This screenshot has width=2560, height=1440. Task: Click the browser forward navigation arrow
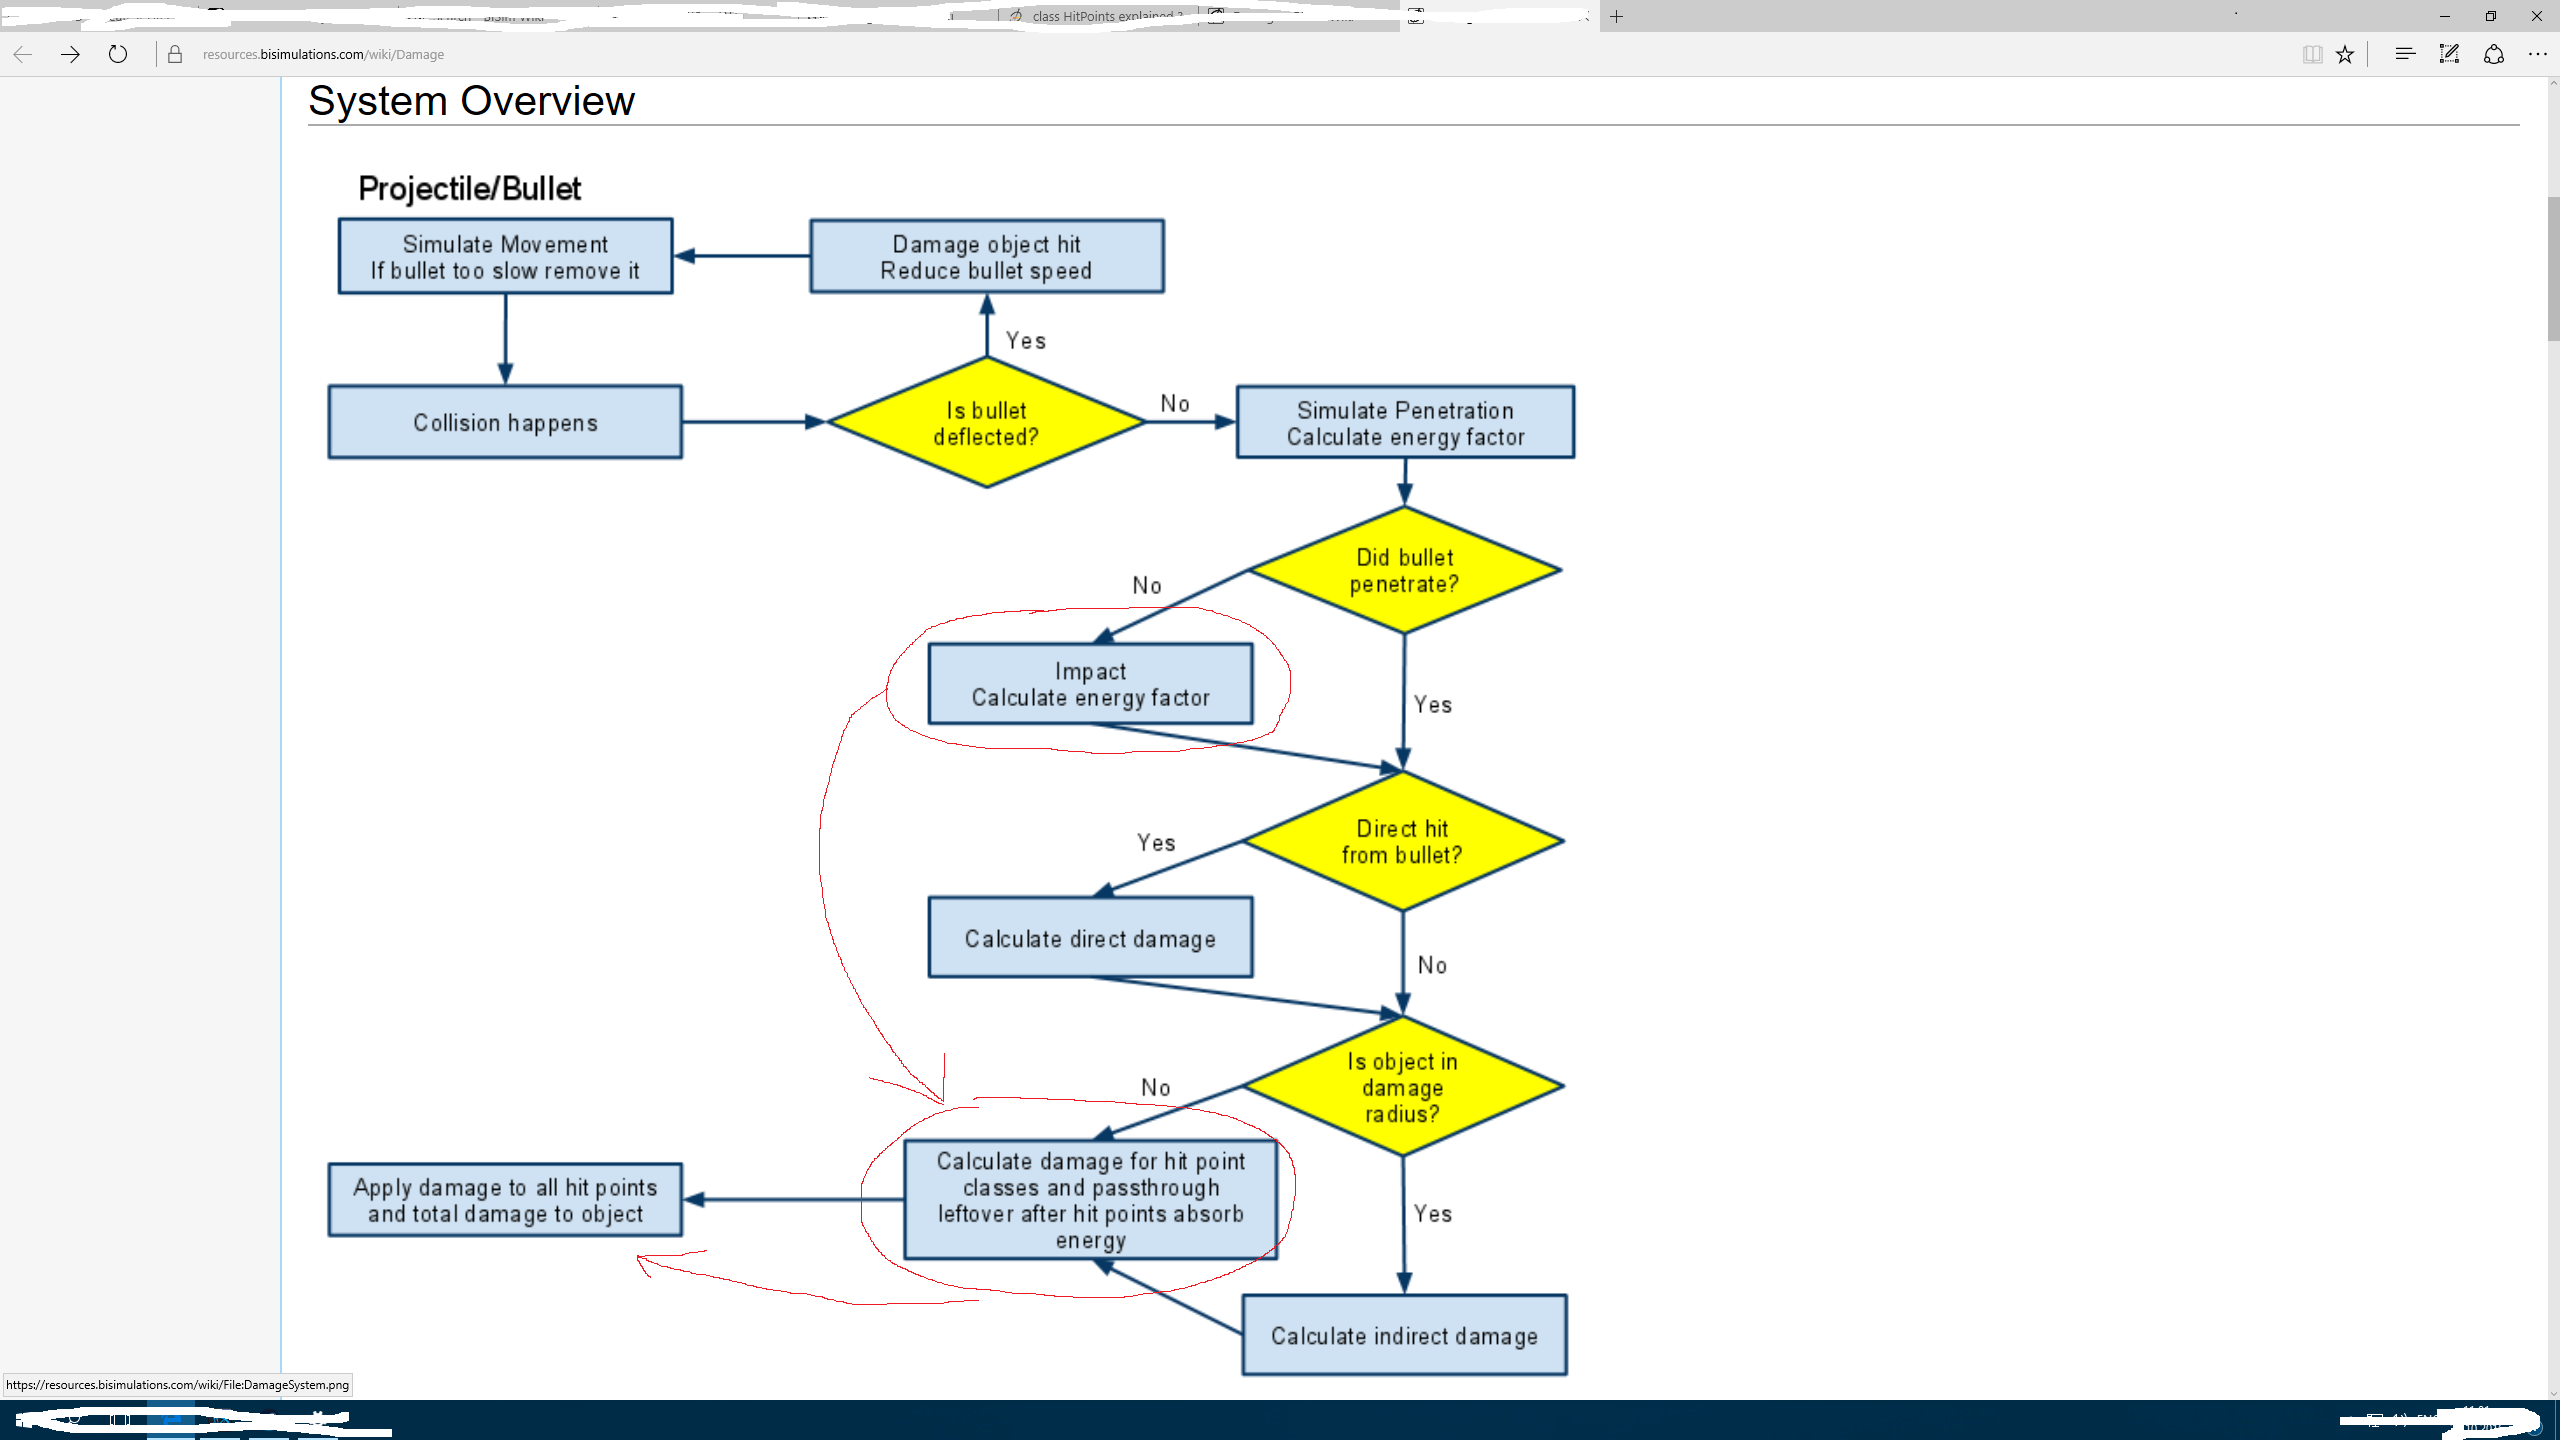69,53
